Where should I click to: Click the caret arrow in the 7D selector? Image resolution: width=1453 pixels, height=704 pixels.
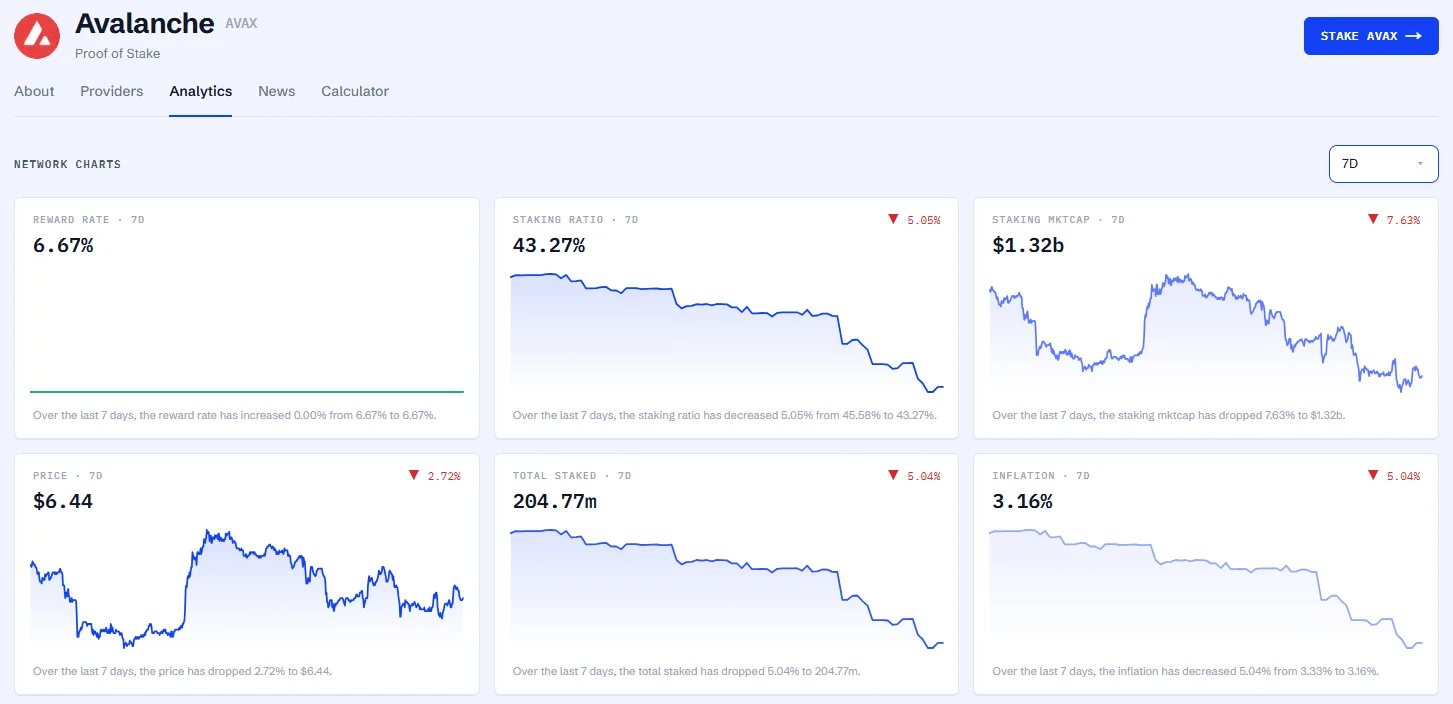point(1420,164)
